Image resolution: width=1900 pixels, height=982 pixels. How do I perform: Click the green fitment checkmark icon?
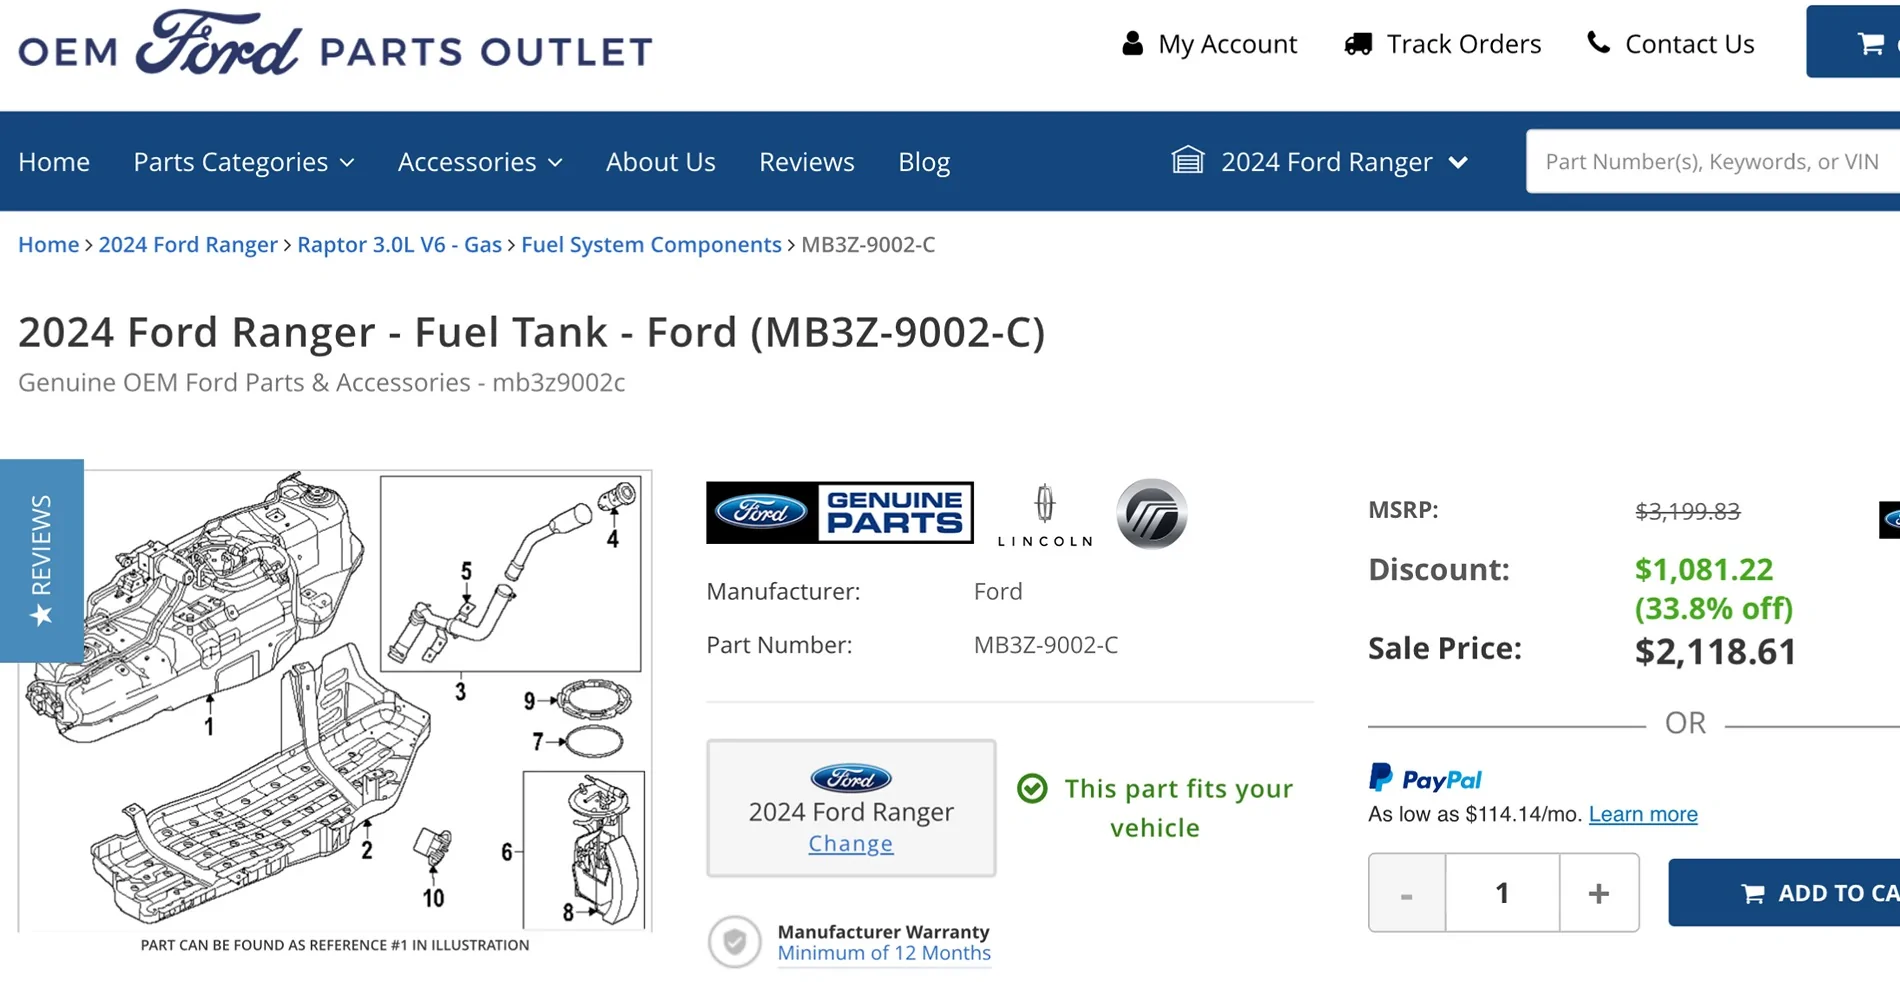coord(1031,789)
